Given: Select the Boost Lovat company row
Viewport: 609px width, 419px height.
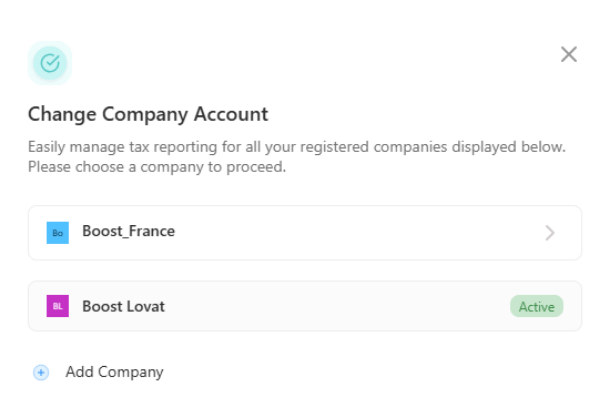Looking at the screenshot, I should click(305, 306).
